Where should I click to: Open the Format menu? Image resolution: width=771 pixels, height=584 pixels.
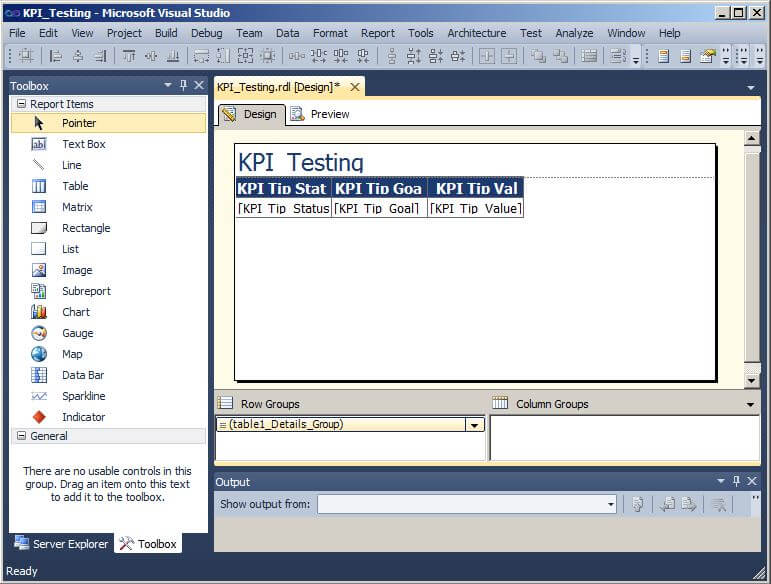[330, 33]
